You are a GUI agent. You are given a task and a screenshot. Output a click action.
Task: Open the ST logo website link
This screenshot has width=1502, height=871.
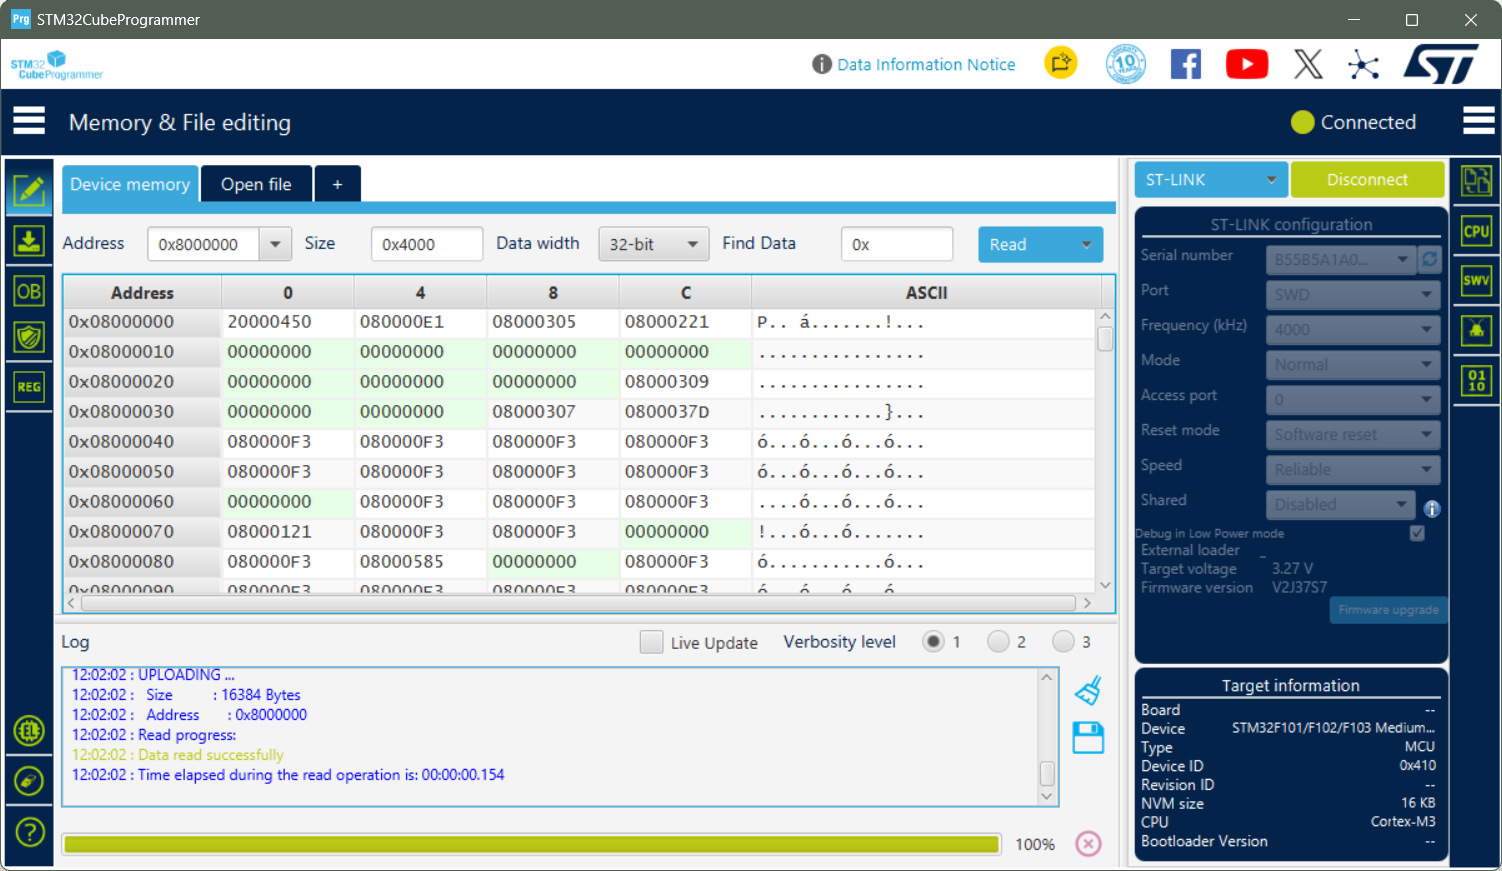(1440, 64)
